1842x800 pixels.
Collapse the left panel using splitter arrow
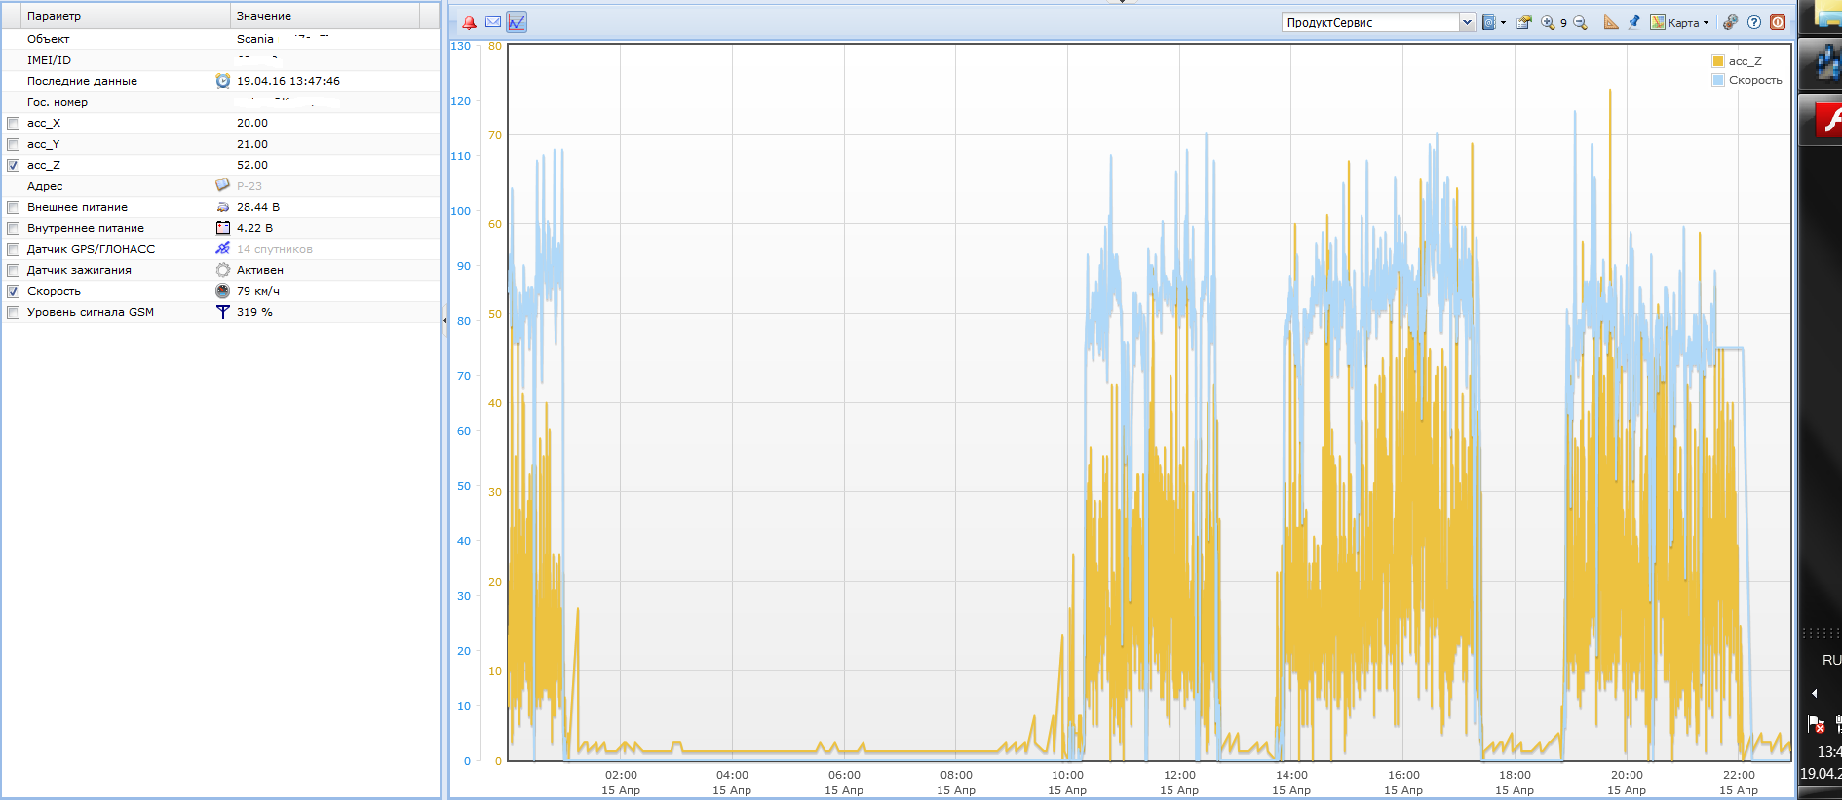[444, 320]
